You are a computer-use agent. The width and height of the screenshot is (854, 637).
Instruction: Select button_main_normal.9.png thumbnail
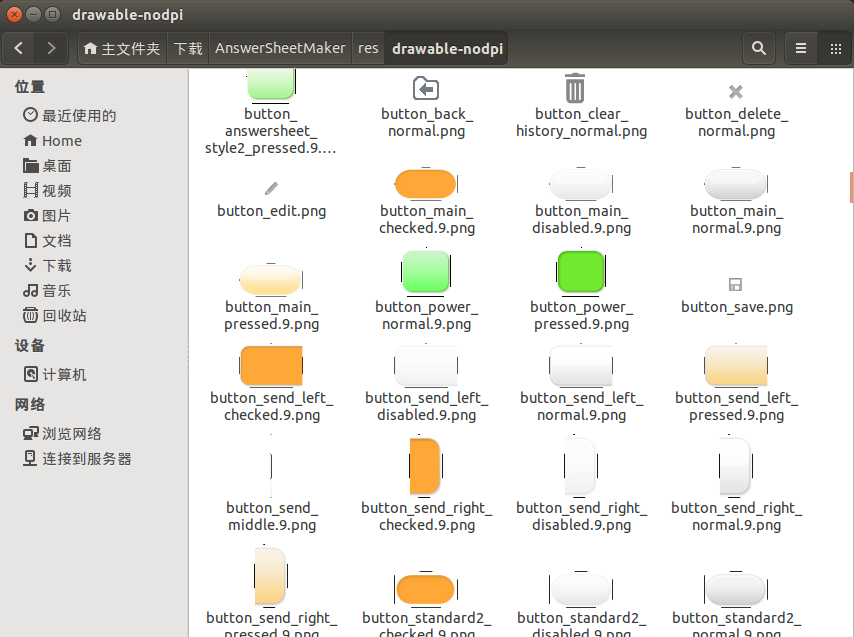point(736,184)
